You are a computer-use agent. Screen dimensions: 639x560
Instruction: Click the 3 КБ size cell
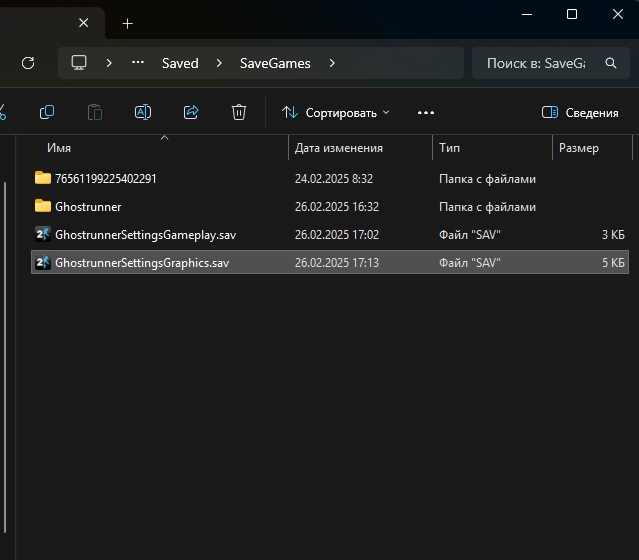(x=613, y=235)
